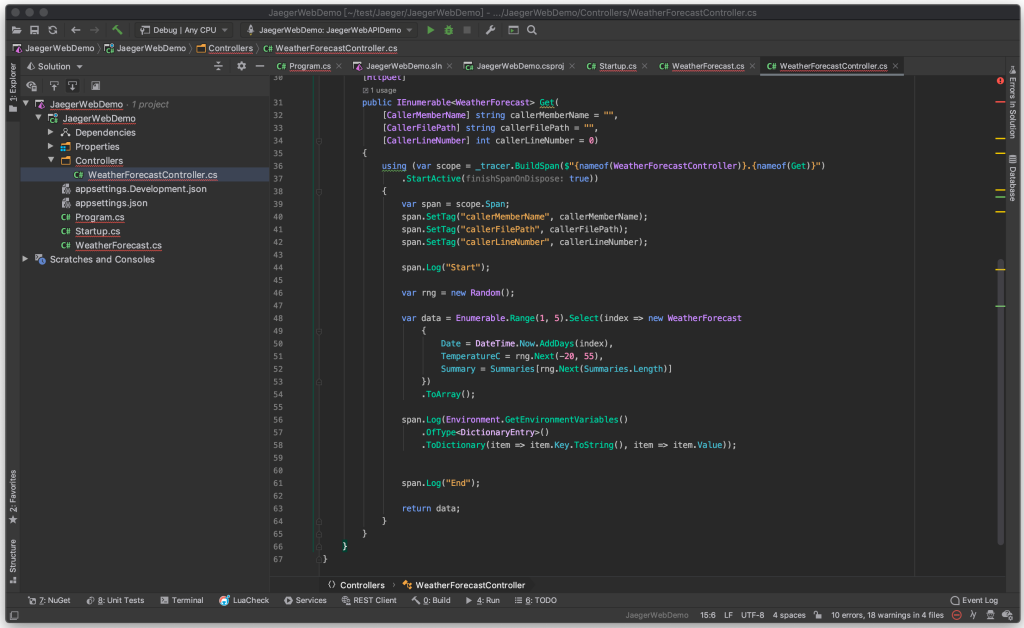Click the synchronize refresh icon
1024x628 pixels.
(53, 30)
